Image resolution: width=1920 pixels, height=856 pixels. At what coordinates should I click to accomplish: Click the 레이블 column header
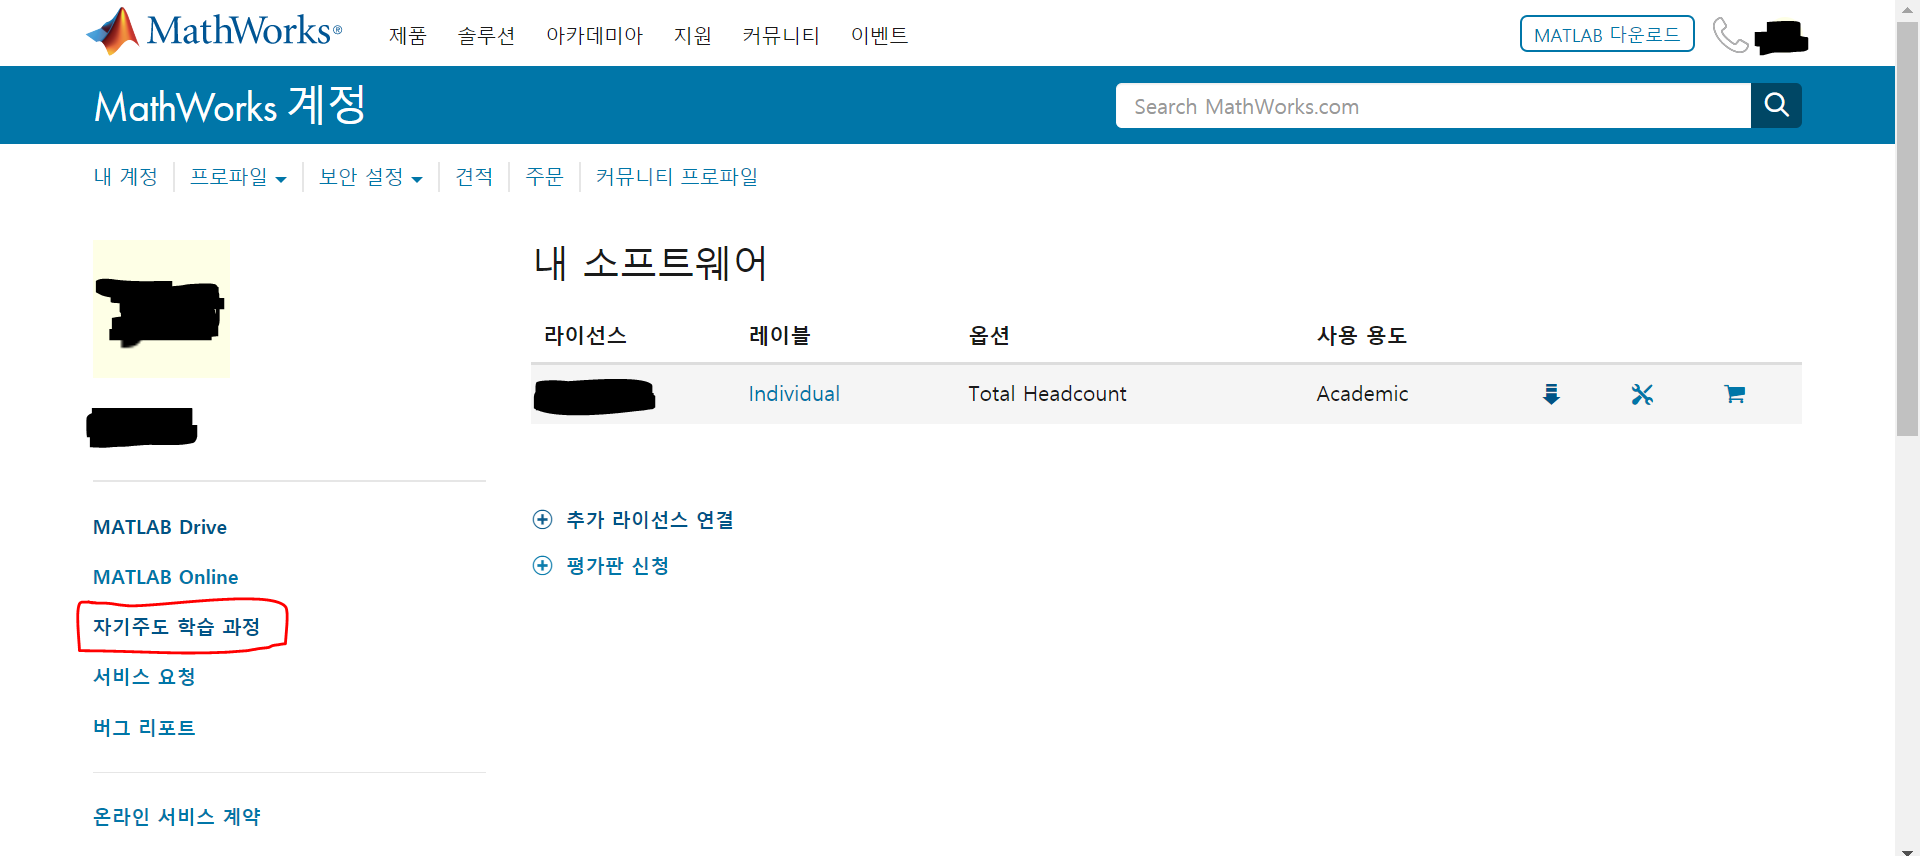pyautogui.click(x=779, y=335)
